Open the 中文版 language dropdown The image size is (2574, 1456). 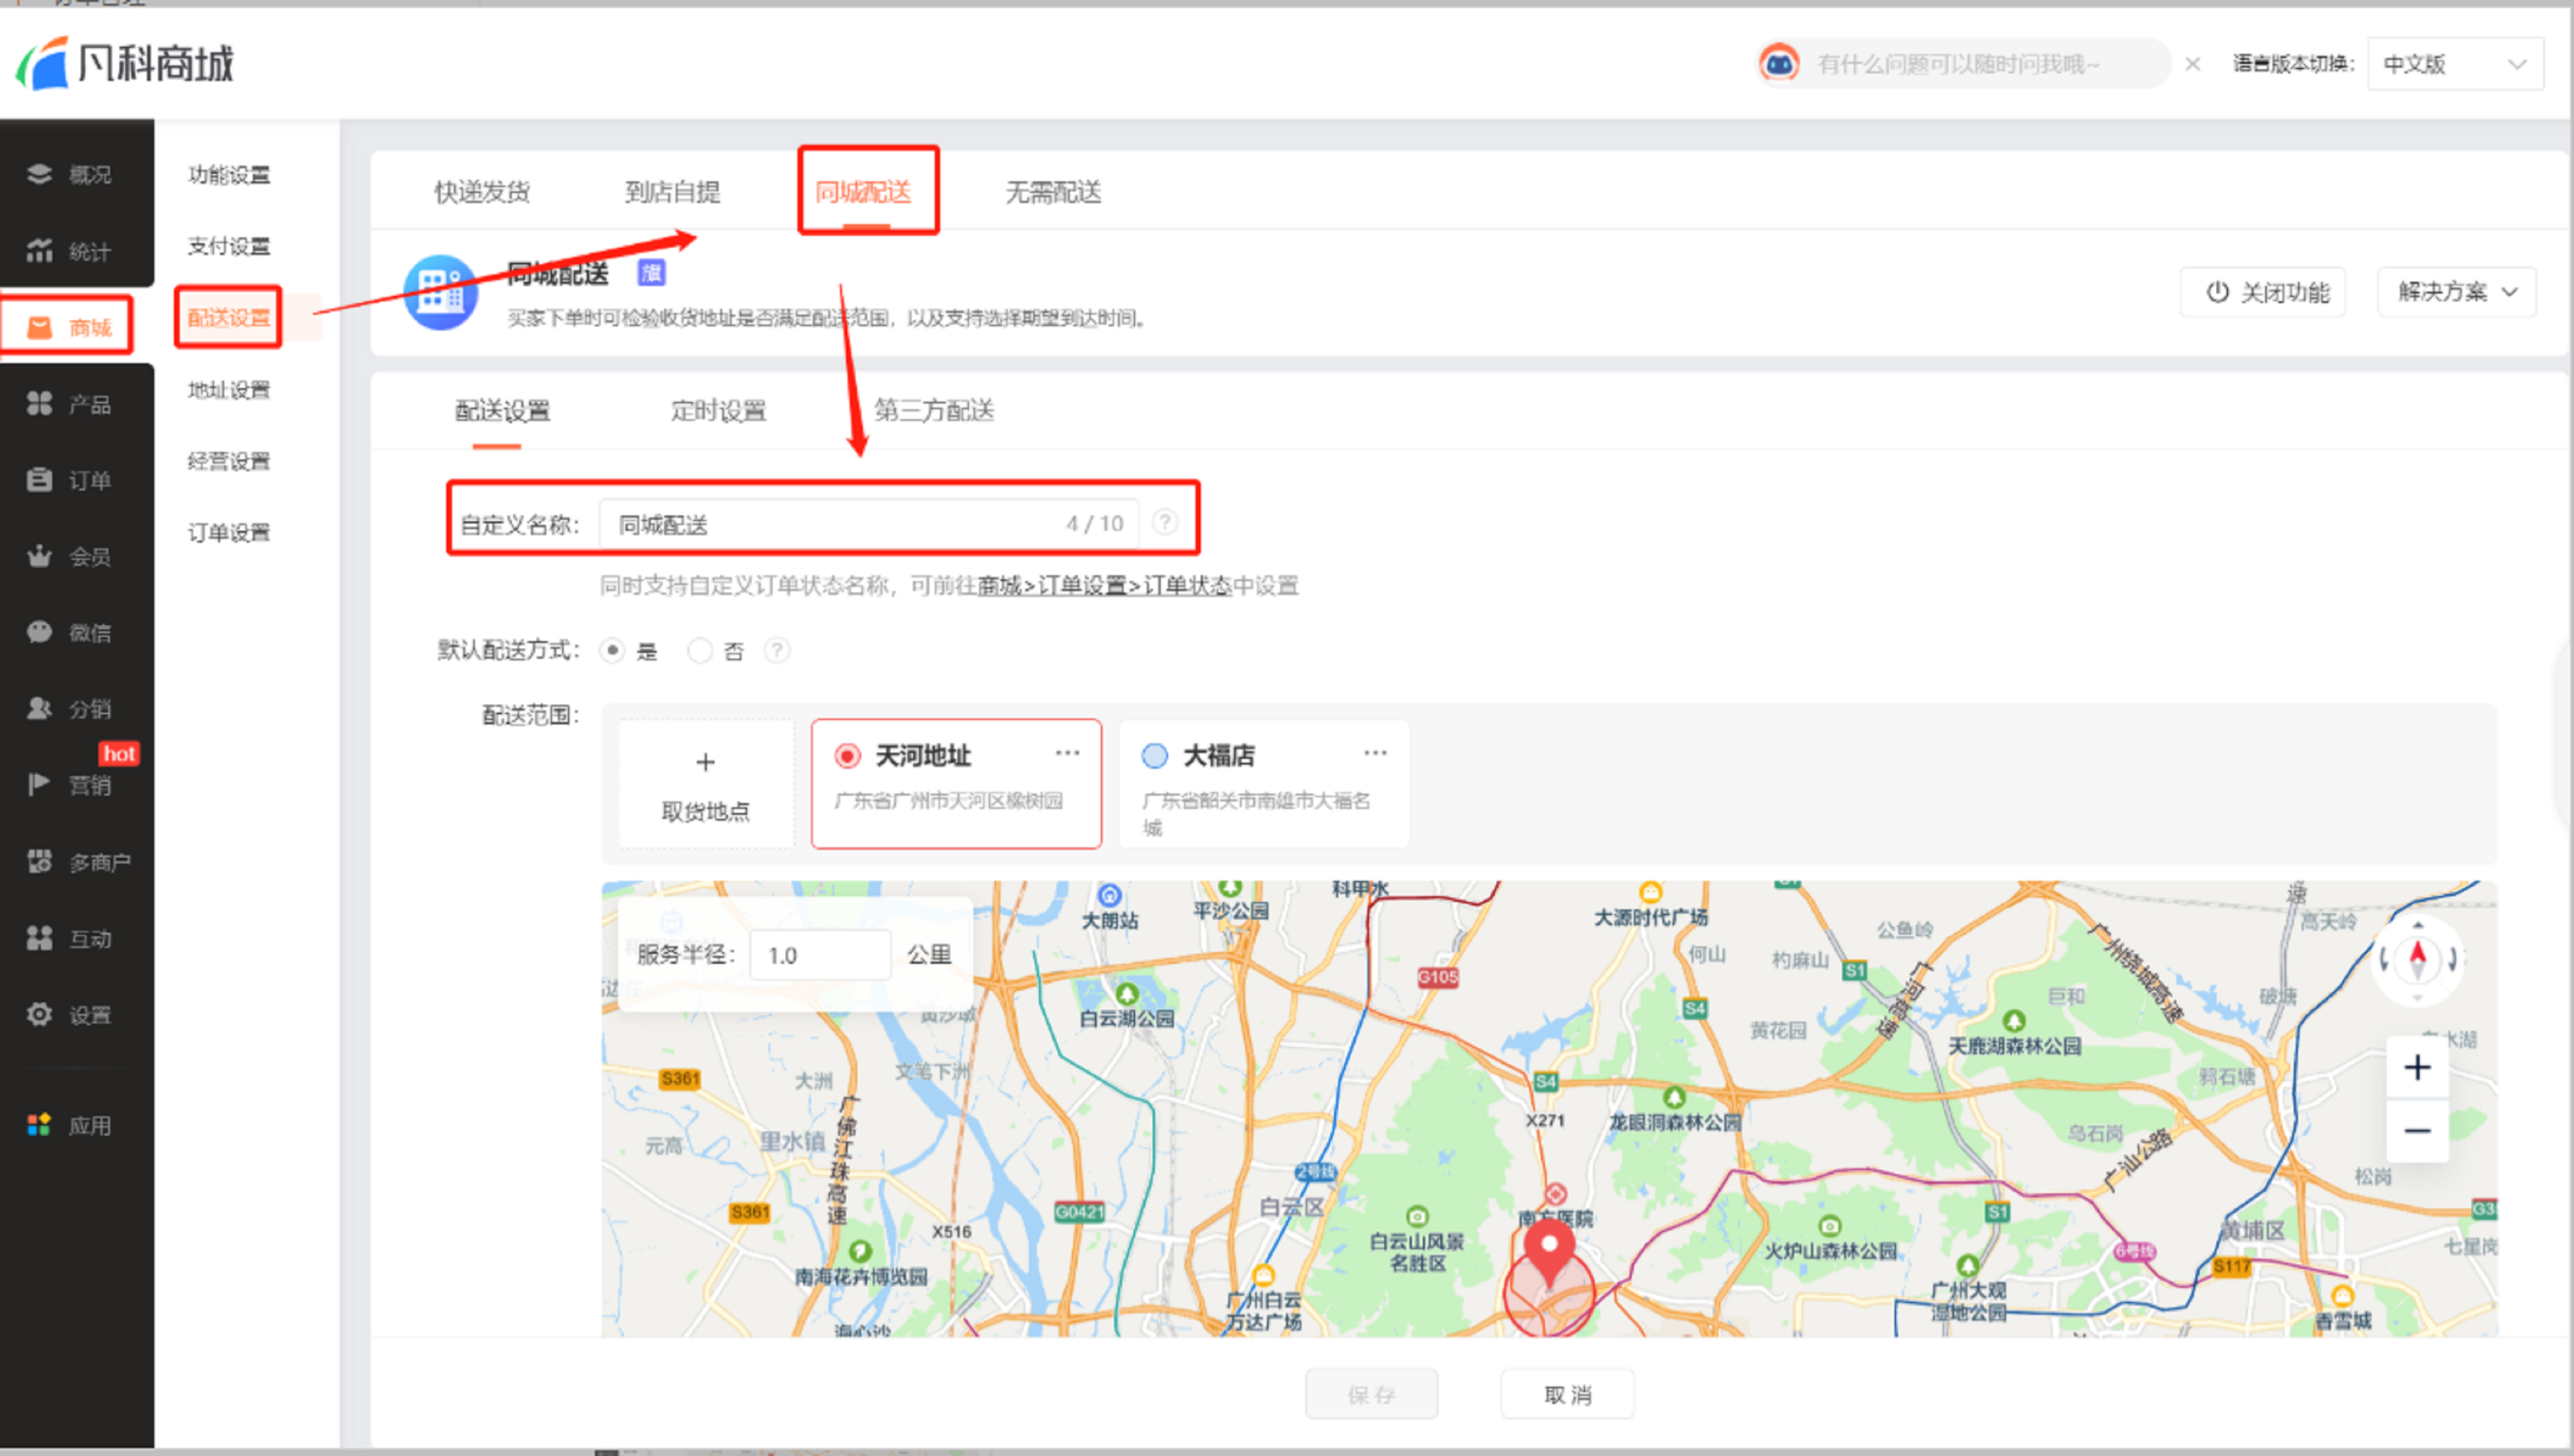(2454, 64)
